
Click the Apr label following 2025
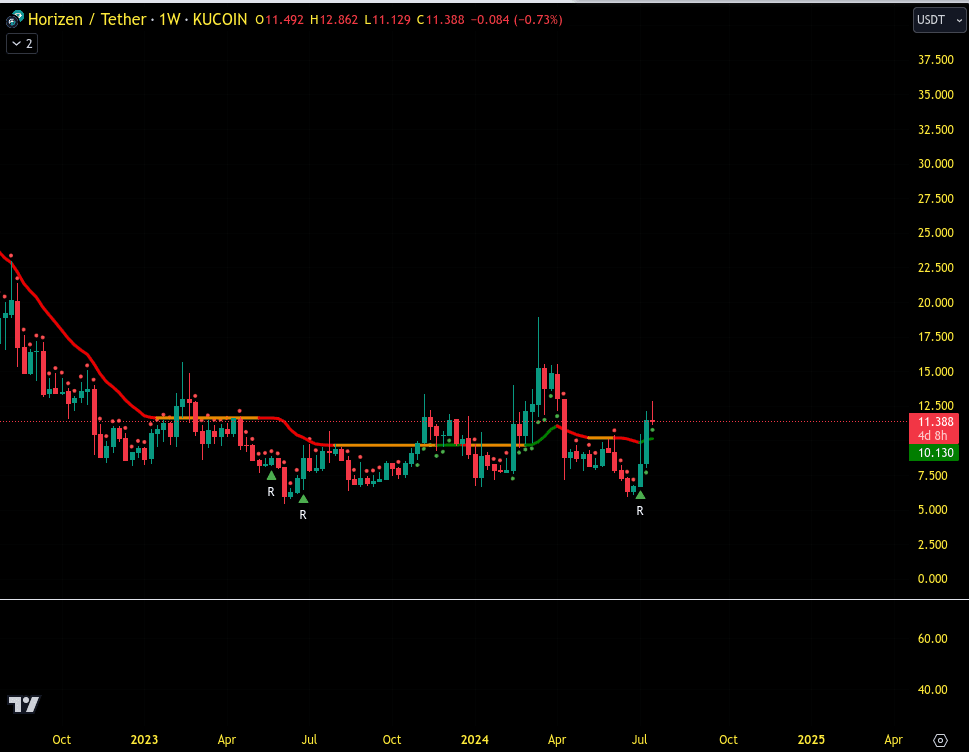(894, 740)
